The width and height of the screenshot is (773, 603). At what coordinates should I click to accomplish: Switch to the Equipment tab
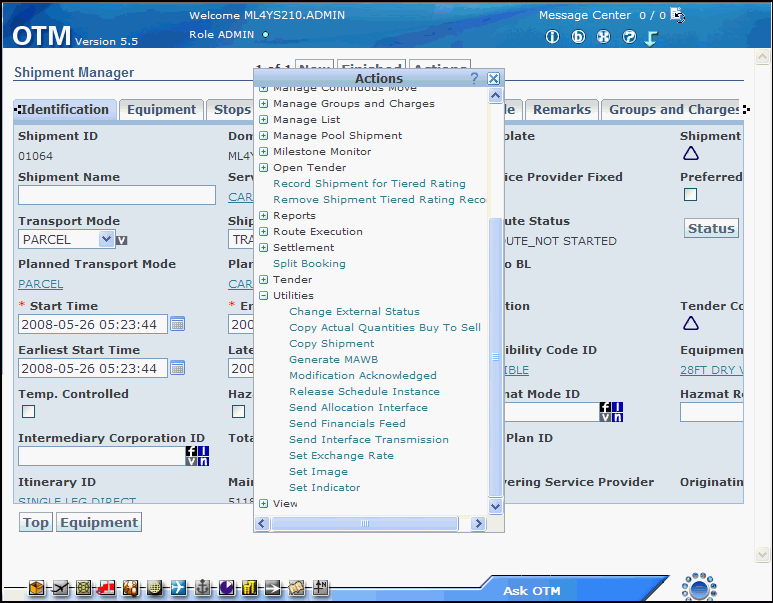(x=162, y=109)
